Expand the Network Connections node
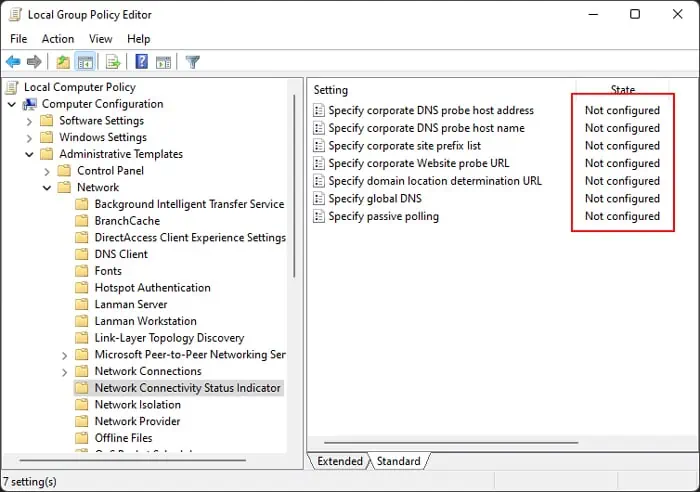The image size is (700, 492). pos(65,372)
